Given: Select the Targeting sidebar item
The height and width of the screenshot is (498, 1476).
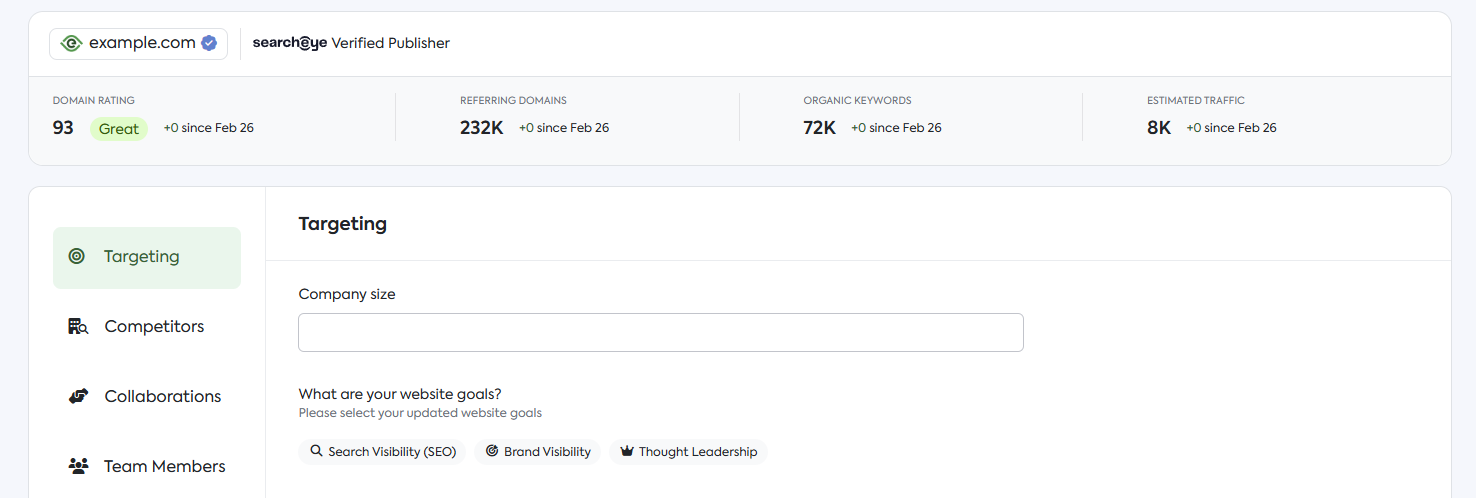Looking at the screenshot, I should coord(147,258).
